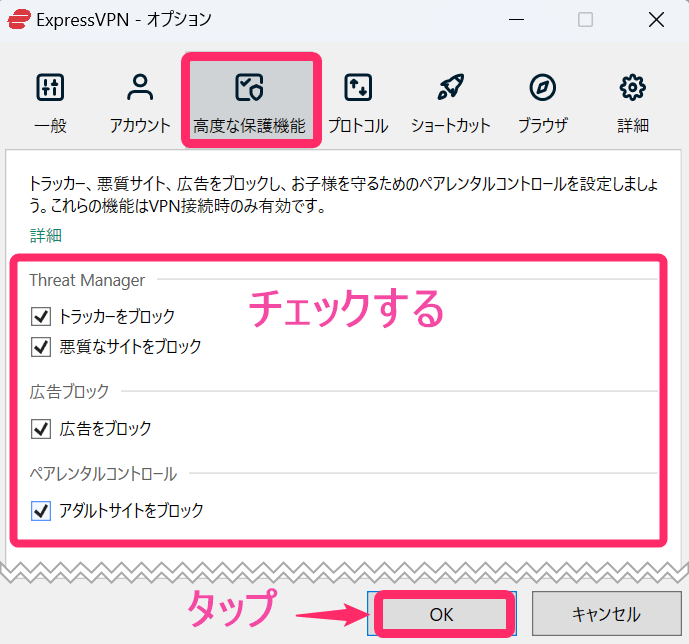Switch to the 詳細 tab label
689x644 pixels.
[633, 126]
